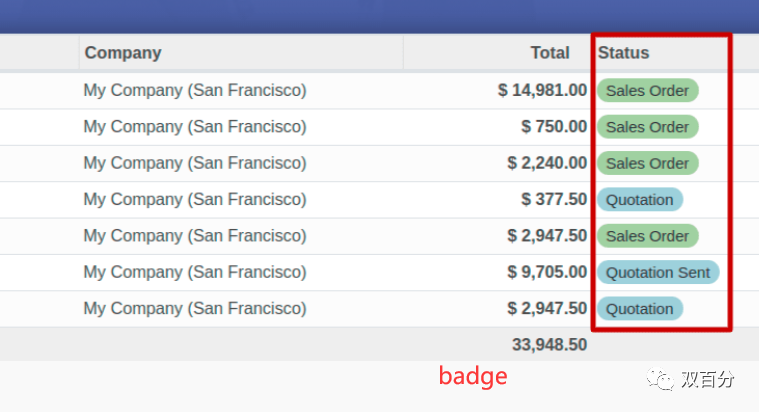The width and height of the screenshot is (759, 412).
Task: Select the $2,240.00 total cell
Action: tap(547, 163)
